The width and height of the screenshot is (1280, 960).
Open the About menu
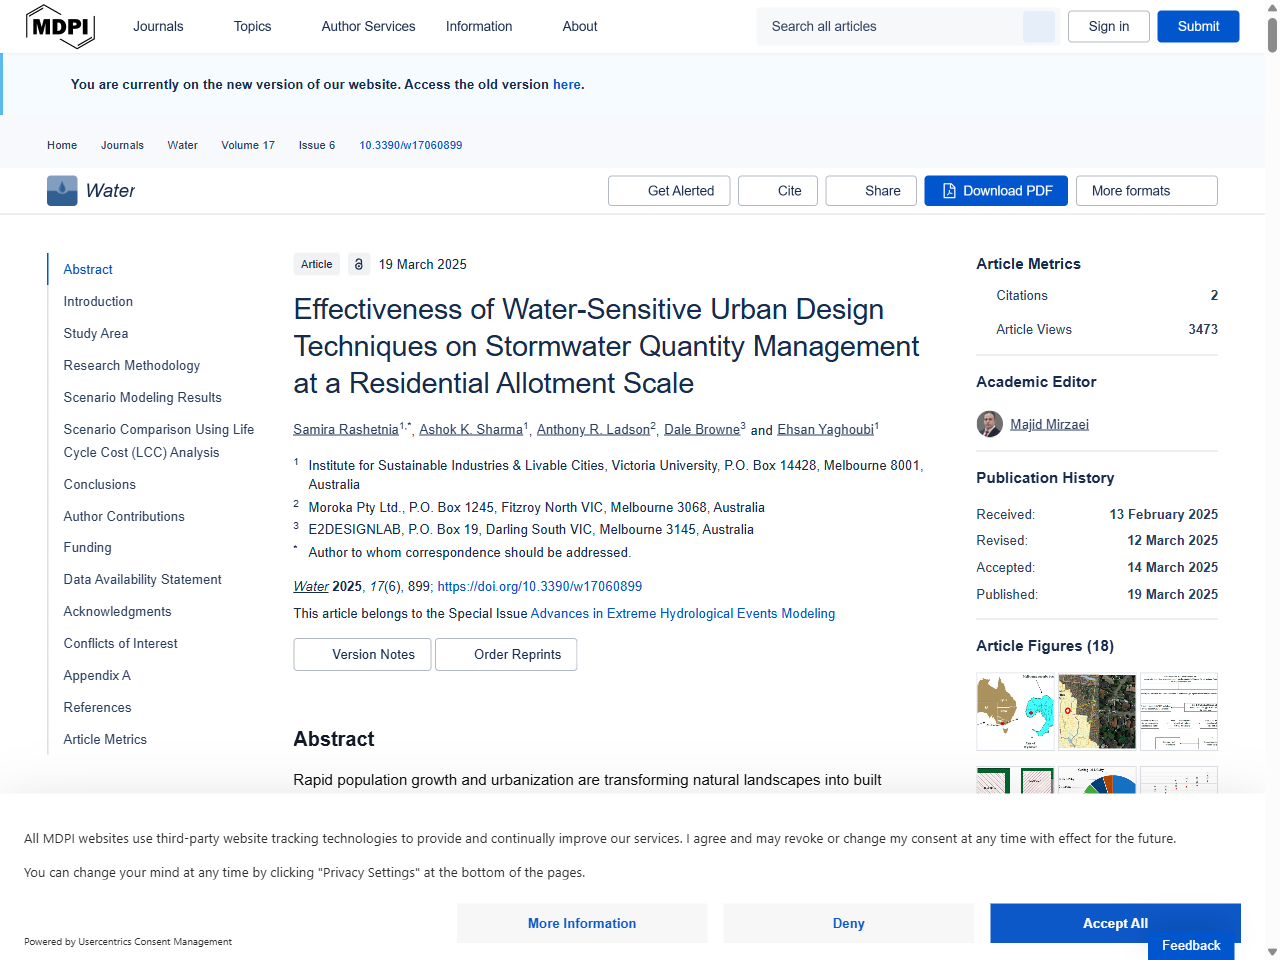[x=580, y=26]
